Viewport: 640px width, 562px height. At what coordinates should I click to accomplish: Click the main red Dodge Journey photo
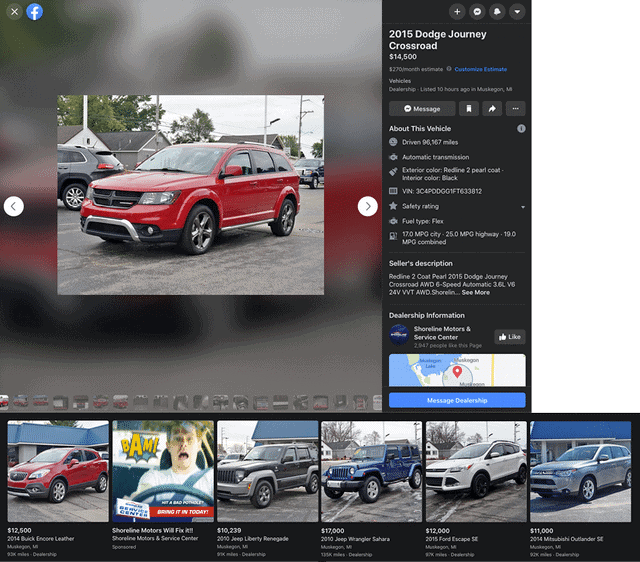coord(191,195)
